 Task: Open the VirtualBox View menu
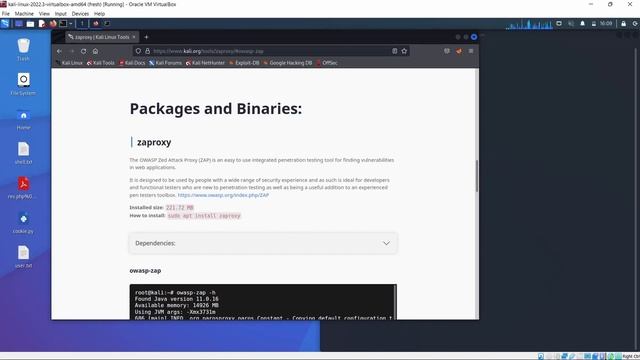(44, 13)
